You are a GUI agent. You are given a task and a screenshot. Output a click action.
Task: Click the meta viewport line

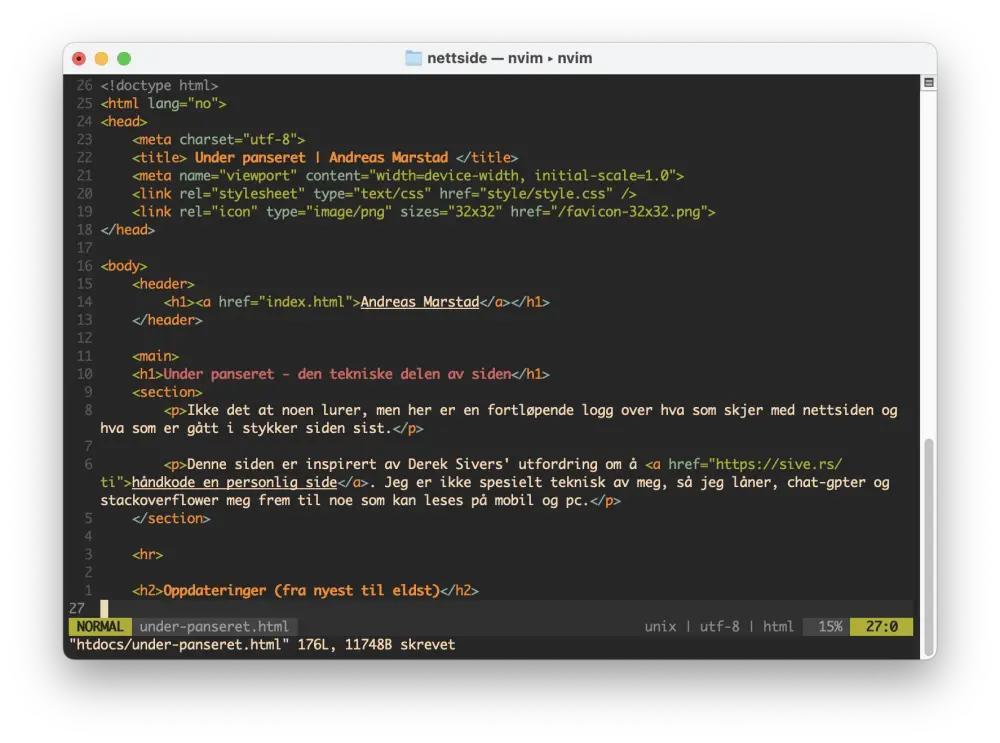pyautogui.click(x=408, y=175)
